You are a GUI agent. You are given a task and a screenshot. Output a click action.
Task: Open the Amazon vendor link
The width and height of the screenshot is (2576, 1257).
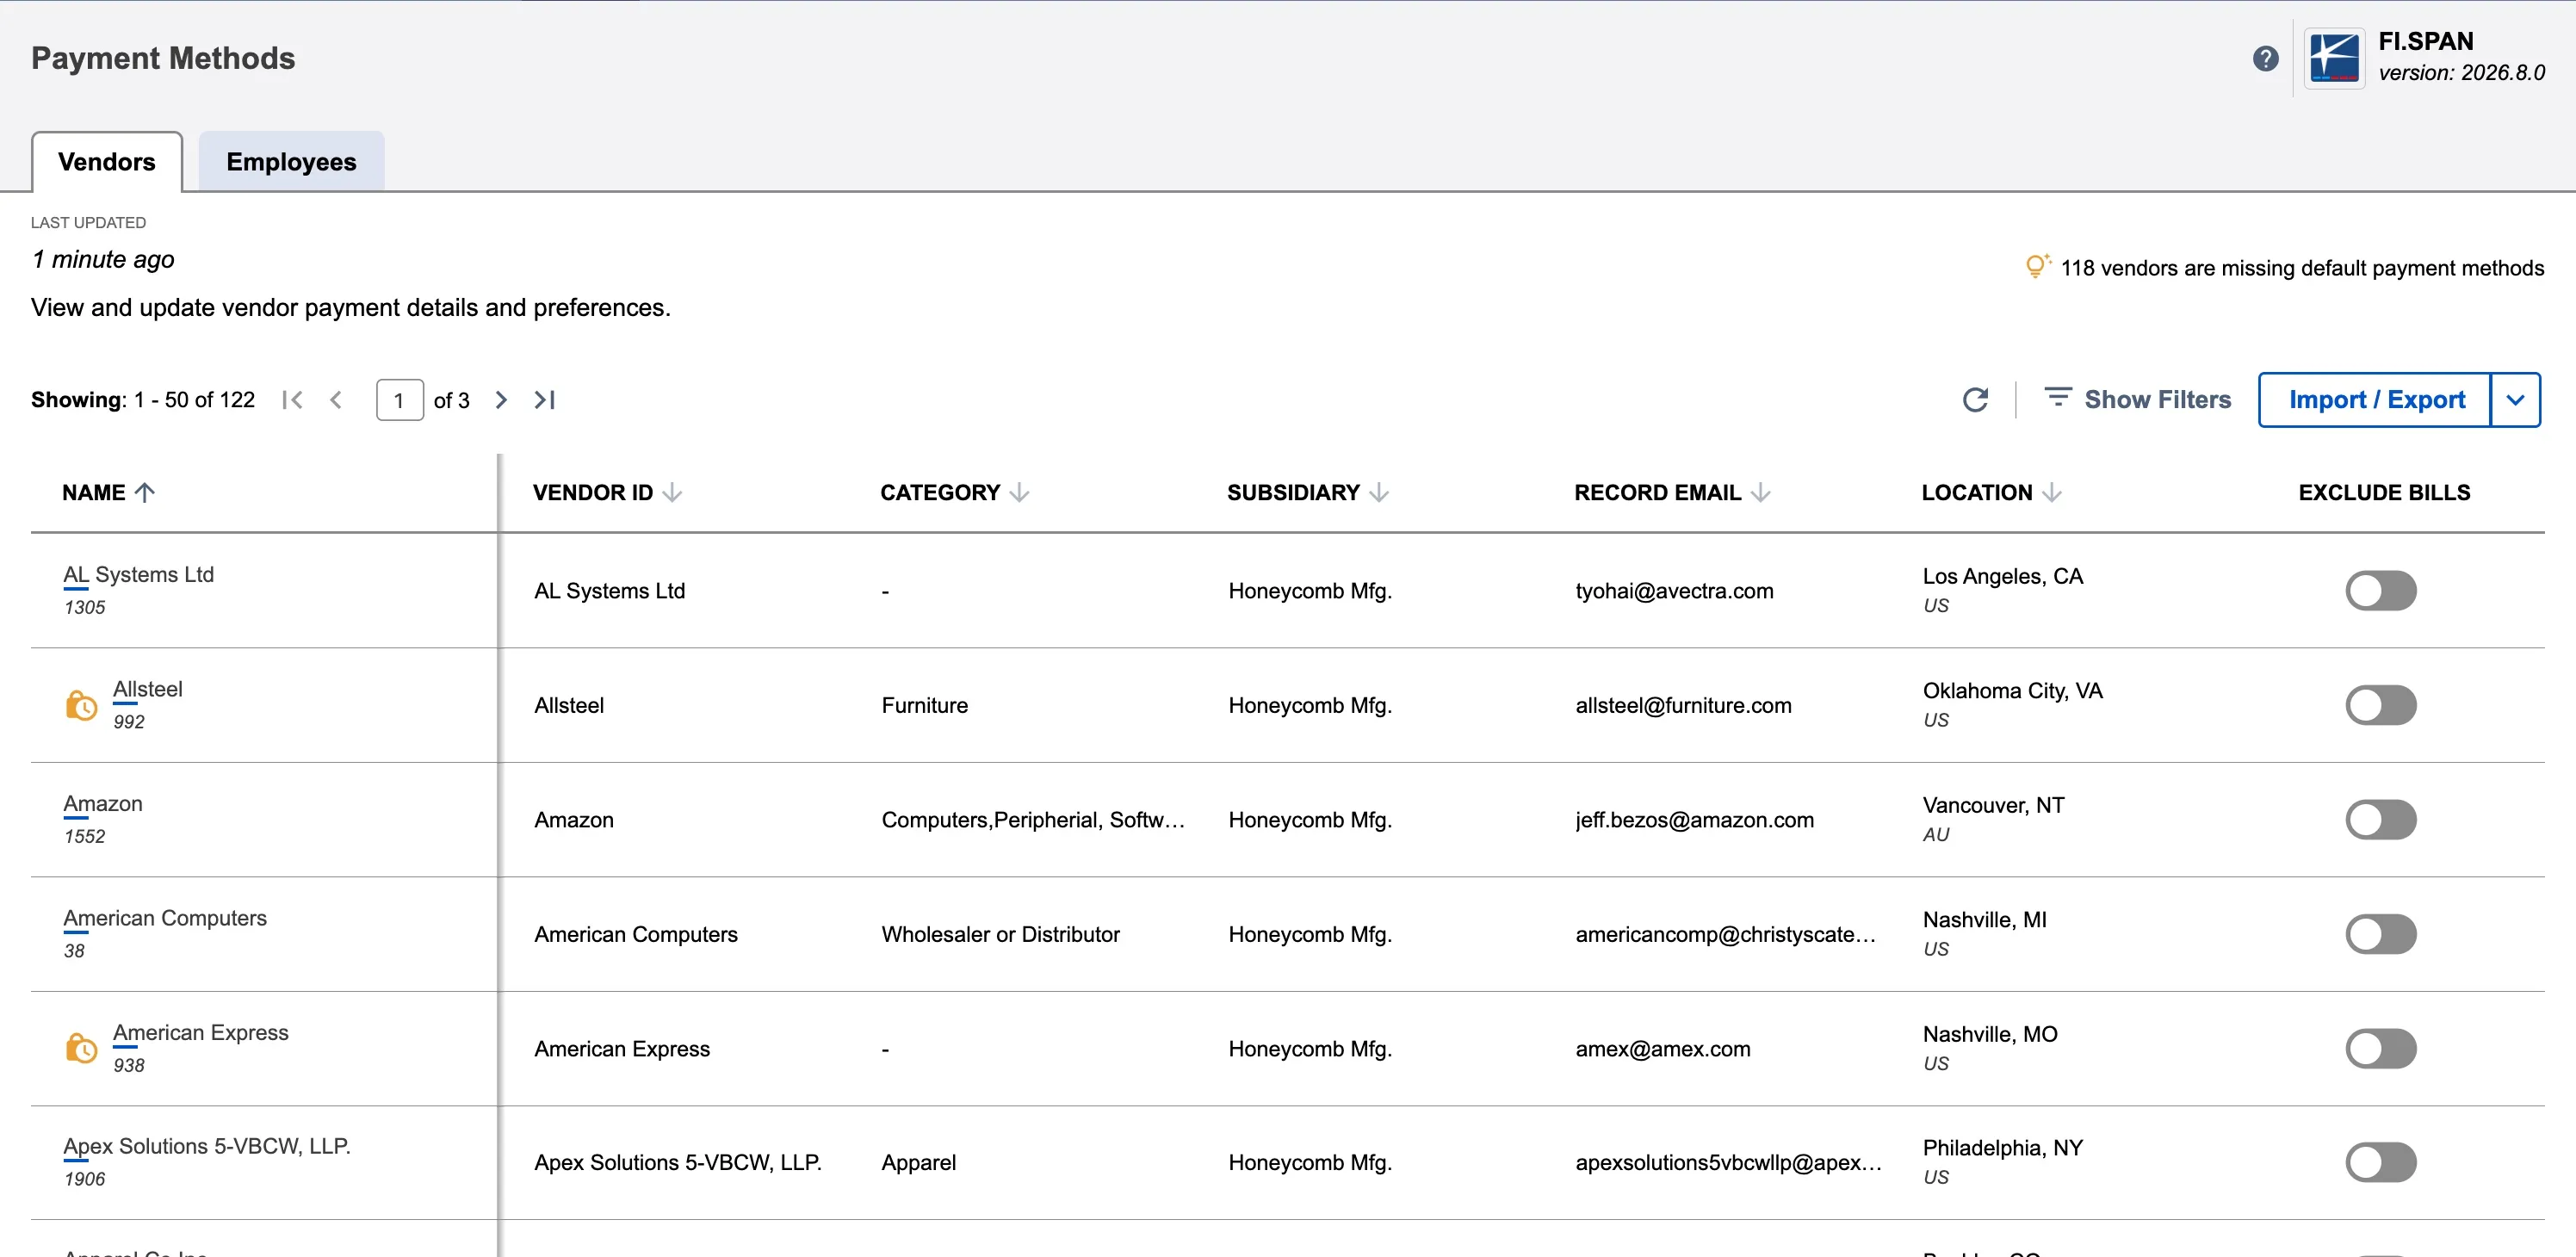pyautogui.click(x=102, y=803)
